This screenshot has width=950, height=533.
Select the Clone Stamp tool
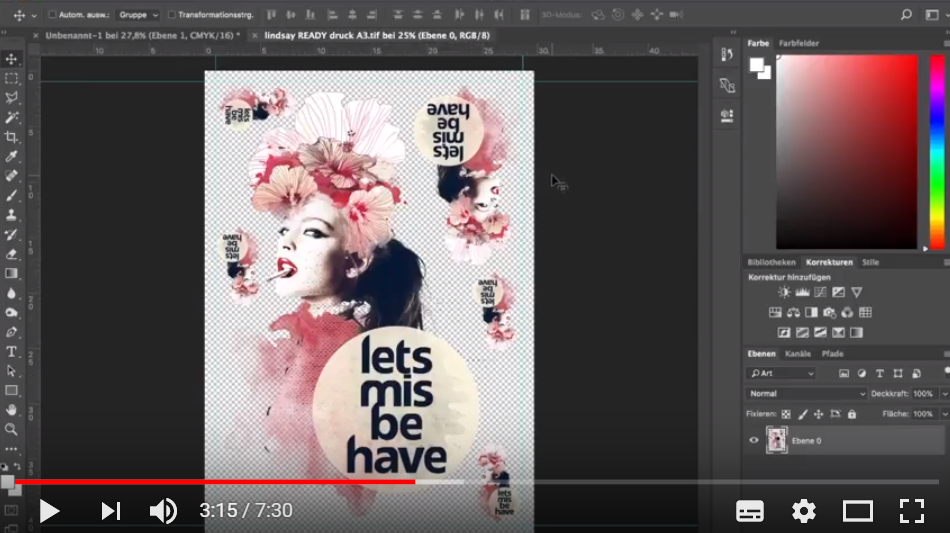[x=12, y=215]
